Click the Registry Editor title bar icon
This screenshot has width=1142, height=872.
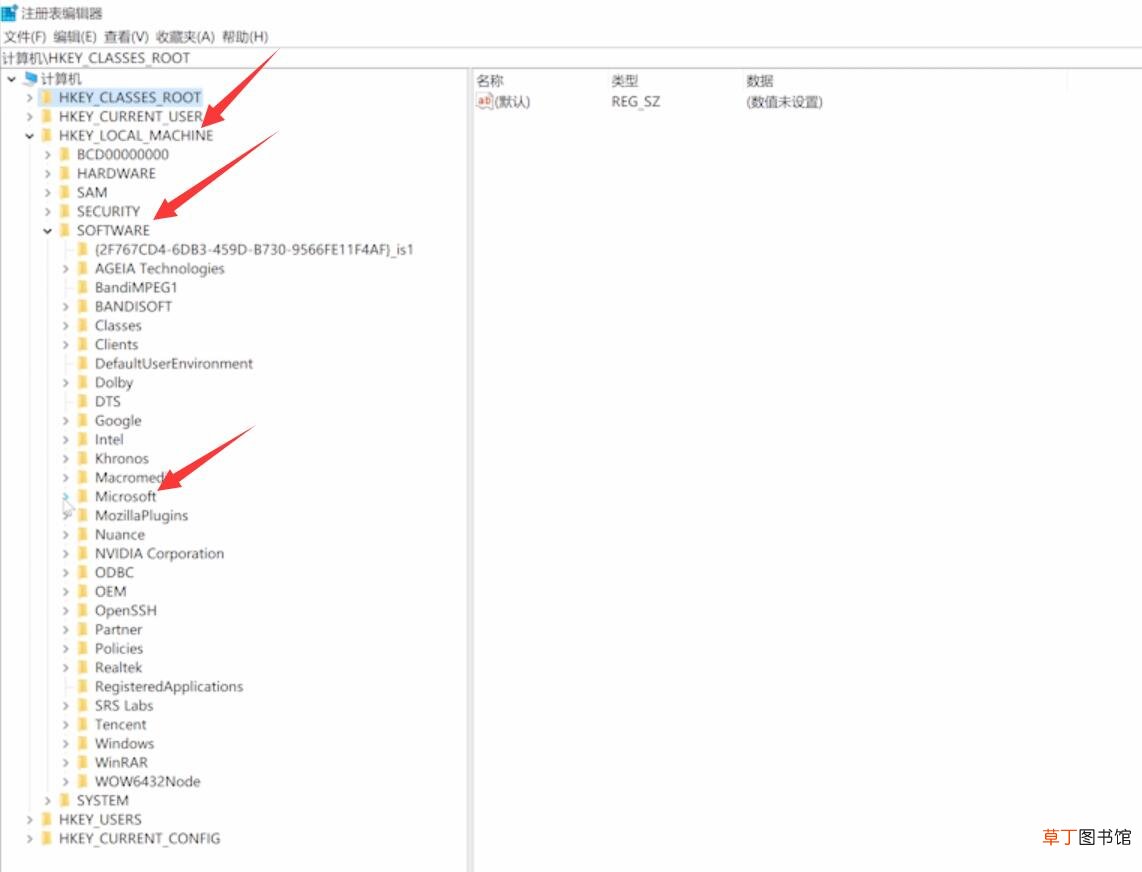(x=9, y=12)
